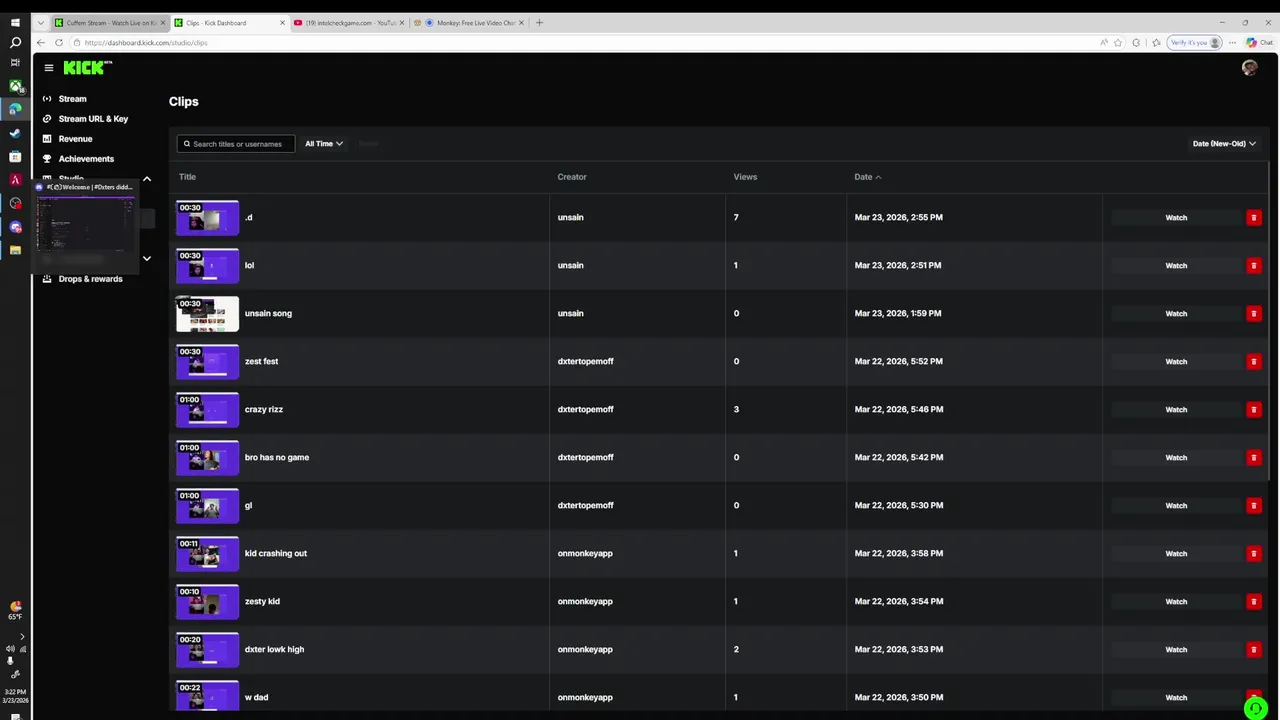Viewport: 1280px width, 720px height.
Task: Click the browser address bar URL
Action: (x=146, y=43)
